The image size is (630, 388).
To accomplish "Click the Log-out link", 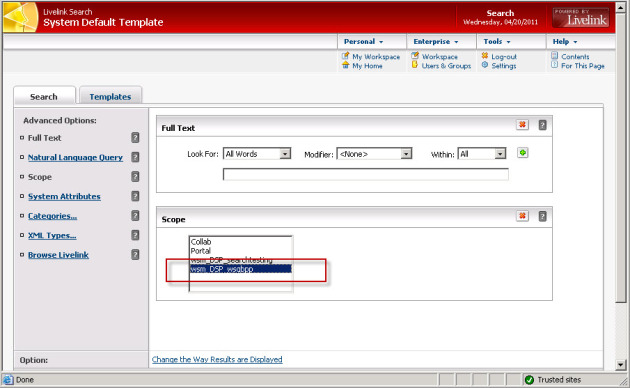I will point(504,57).
